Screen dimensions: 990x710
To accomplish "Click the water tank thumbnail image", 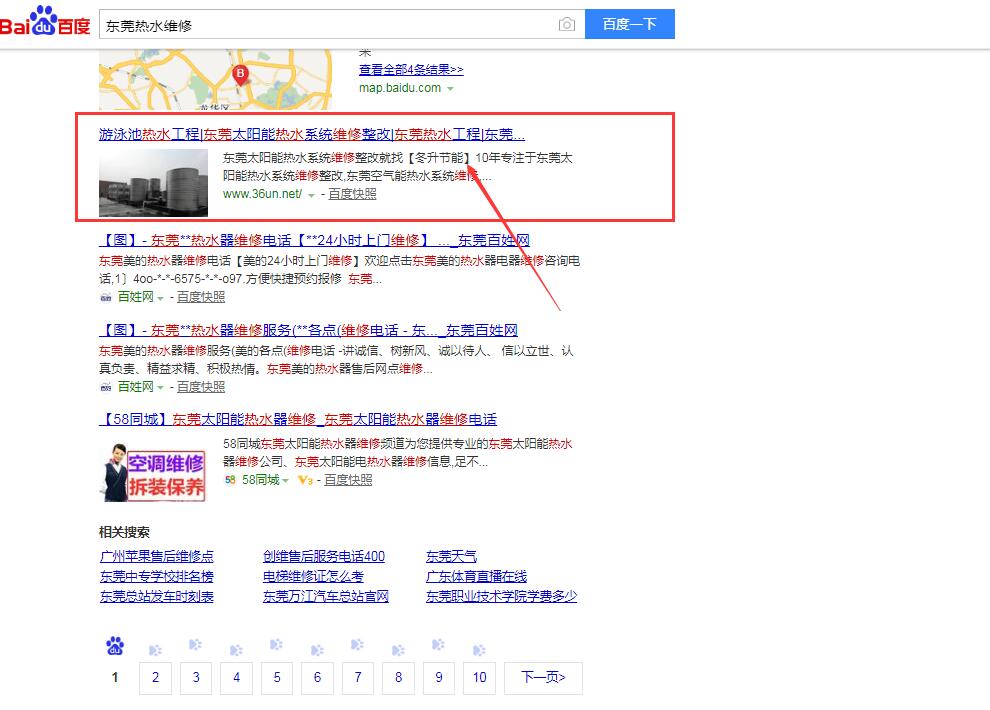I will click(153, 183).
